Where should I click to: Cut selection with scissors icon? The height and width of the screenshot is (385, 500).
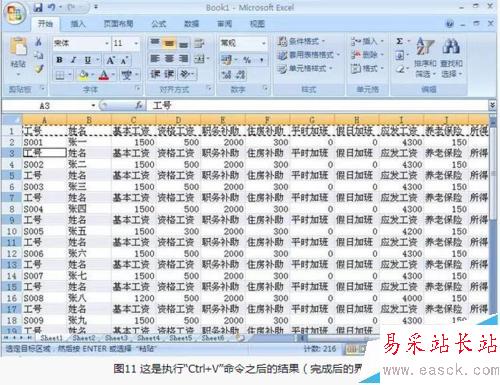(38, 42)
